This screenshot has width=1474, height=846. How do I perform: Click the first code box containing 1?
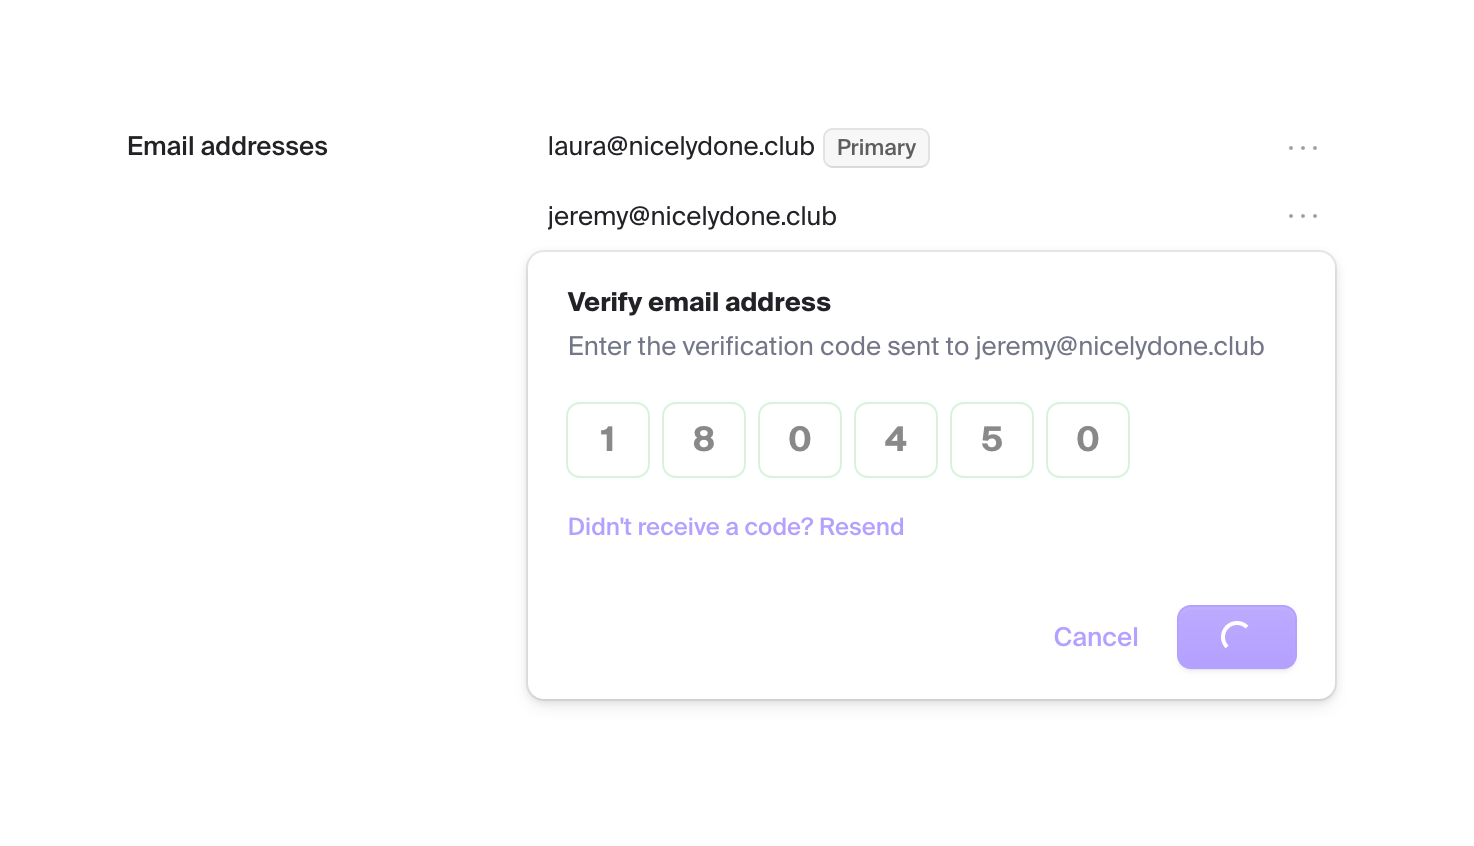click(x=608, y=440)
